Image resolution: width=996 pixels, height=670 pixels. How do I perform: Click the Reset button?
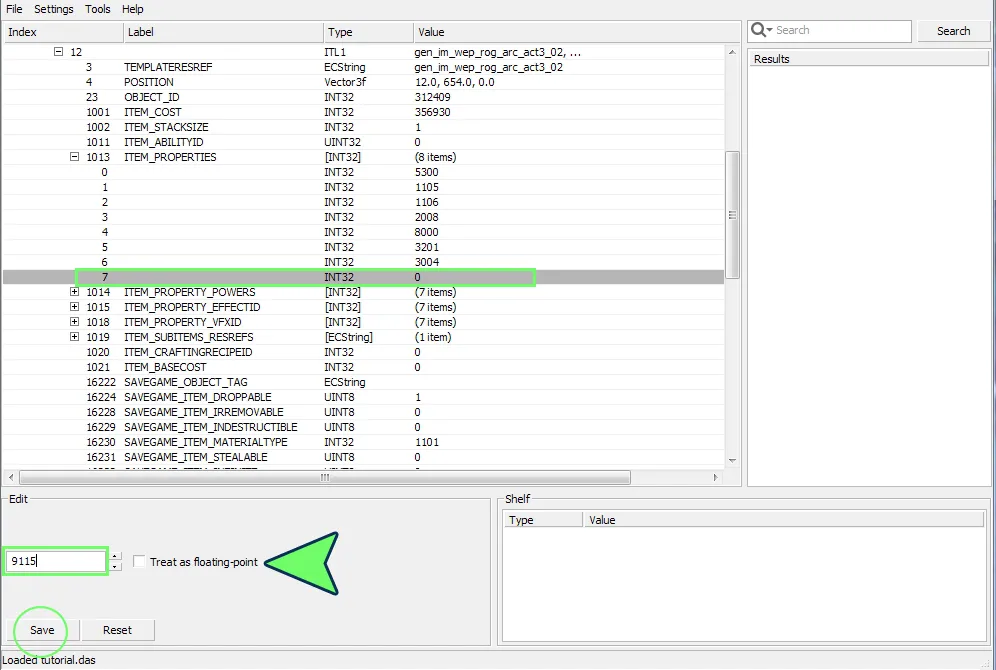[x=117, y=630]
